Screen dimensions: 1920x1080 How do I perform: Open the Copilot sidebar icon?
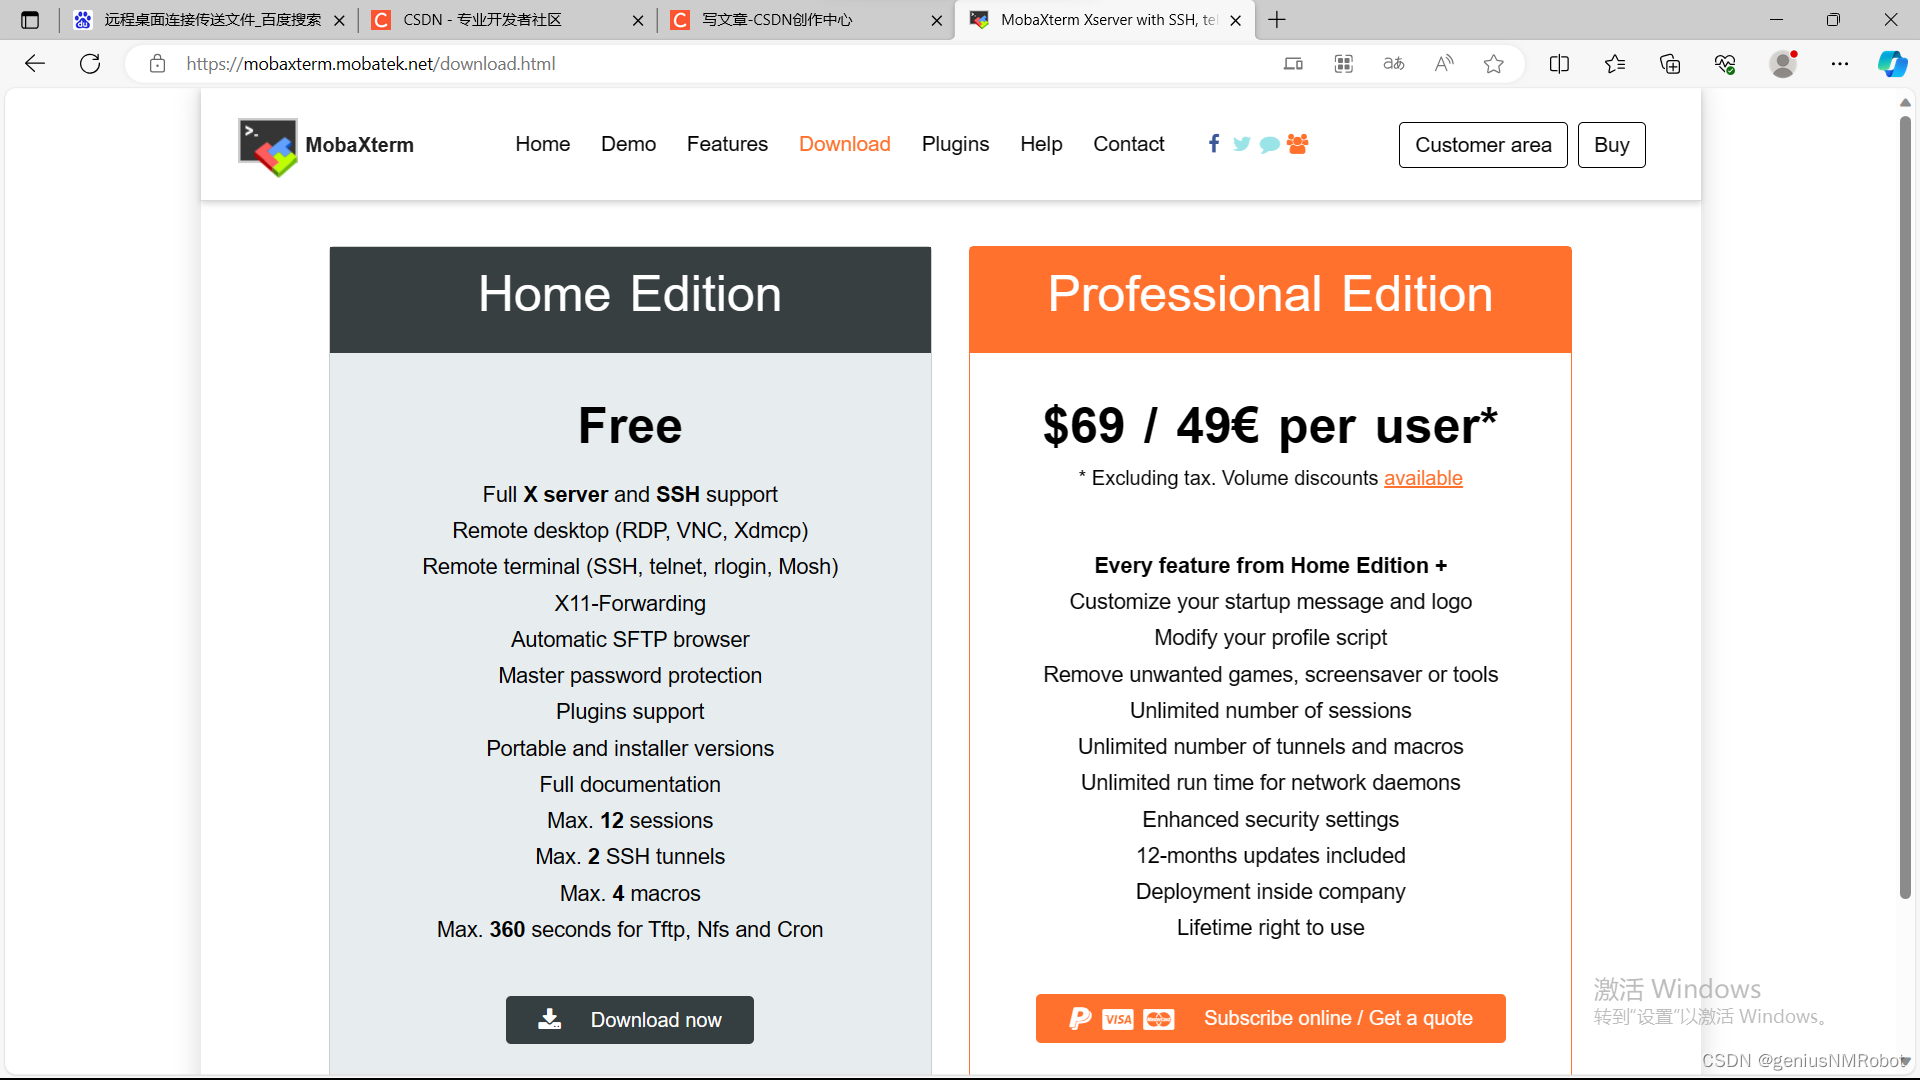[1892, 64]
